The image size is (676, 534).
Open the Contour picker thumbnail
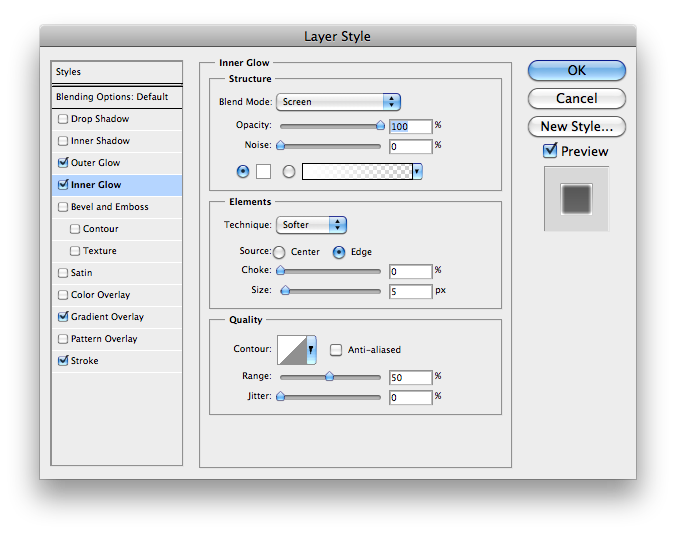tap(292, 350)
